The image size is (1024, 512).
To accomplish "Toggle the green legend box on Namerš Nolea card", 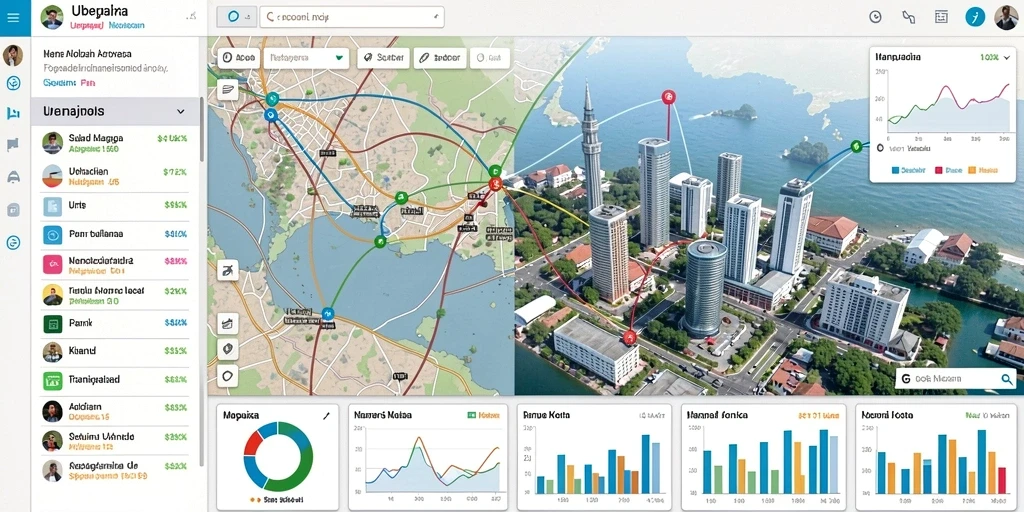I will tap(471, 415).
